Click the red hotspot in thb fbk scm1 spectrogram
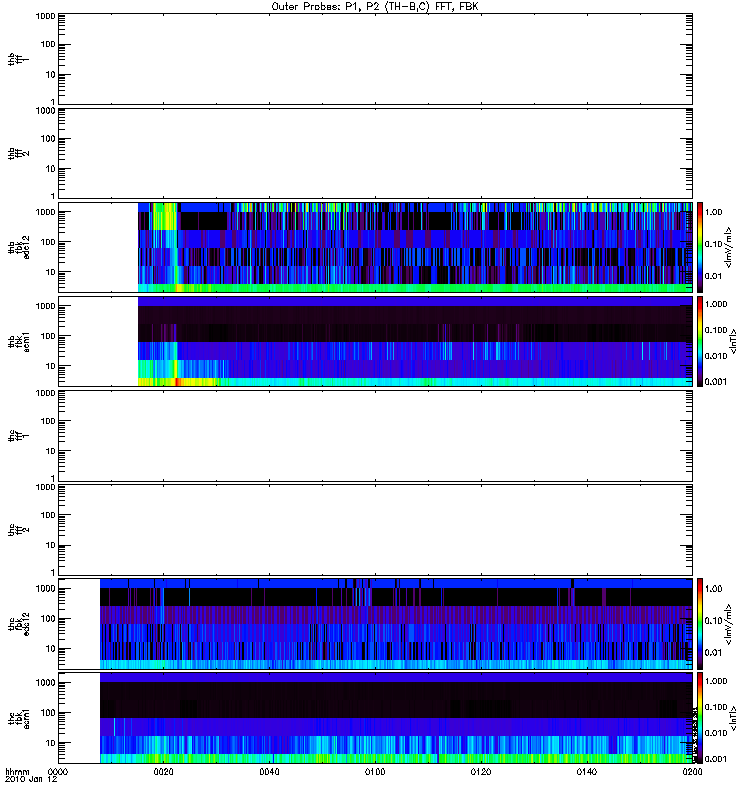This screenshot has height=800, width=750. pos(177,382)
